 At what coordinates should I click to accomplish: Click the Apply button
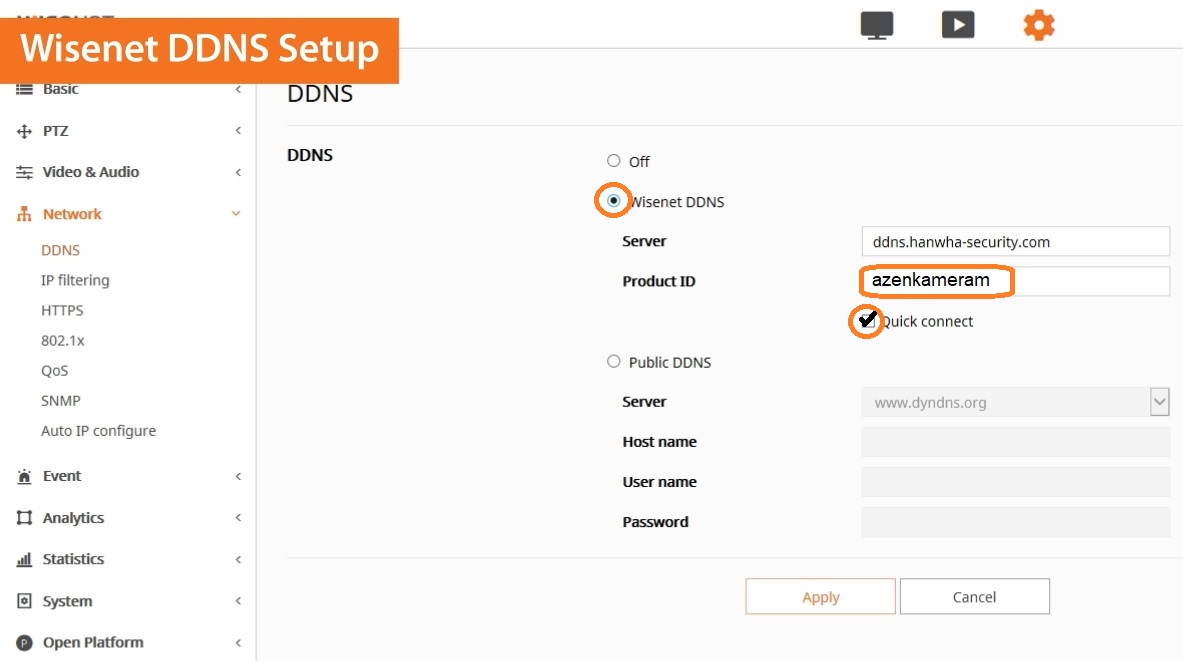[x=820, y=596]
